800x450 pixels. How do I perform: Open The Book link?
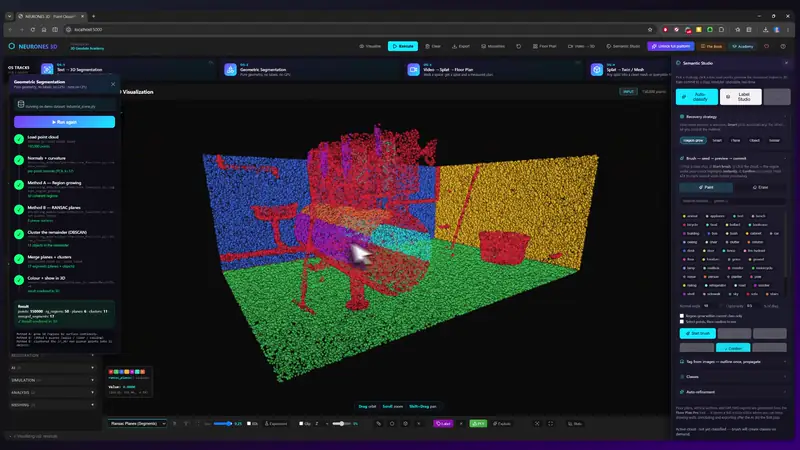tap(711, 46)
